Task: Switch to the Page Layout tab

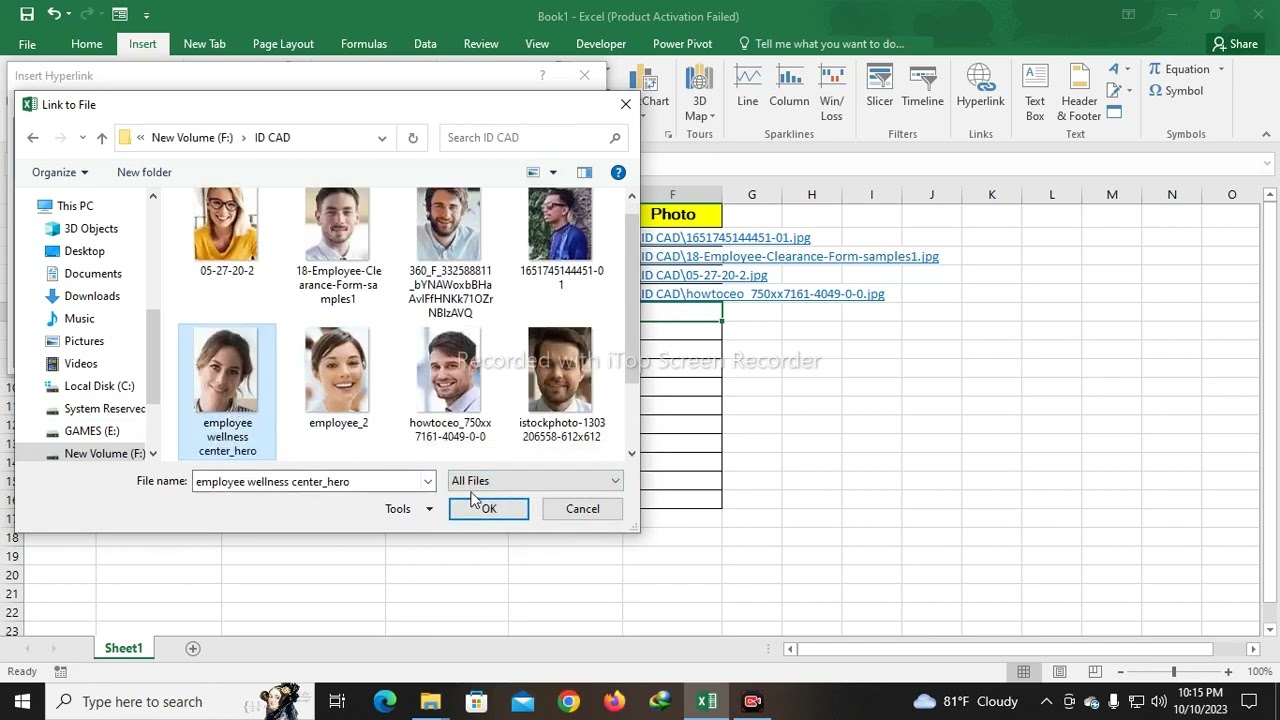Action: pos(283,43)
